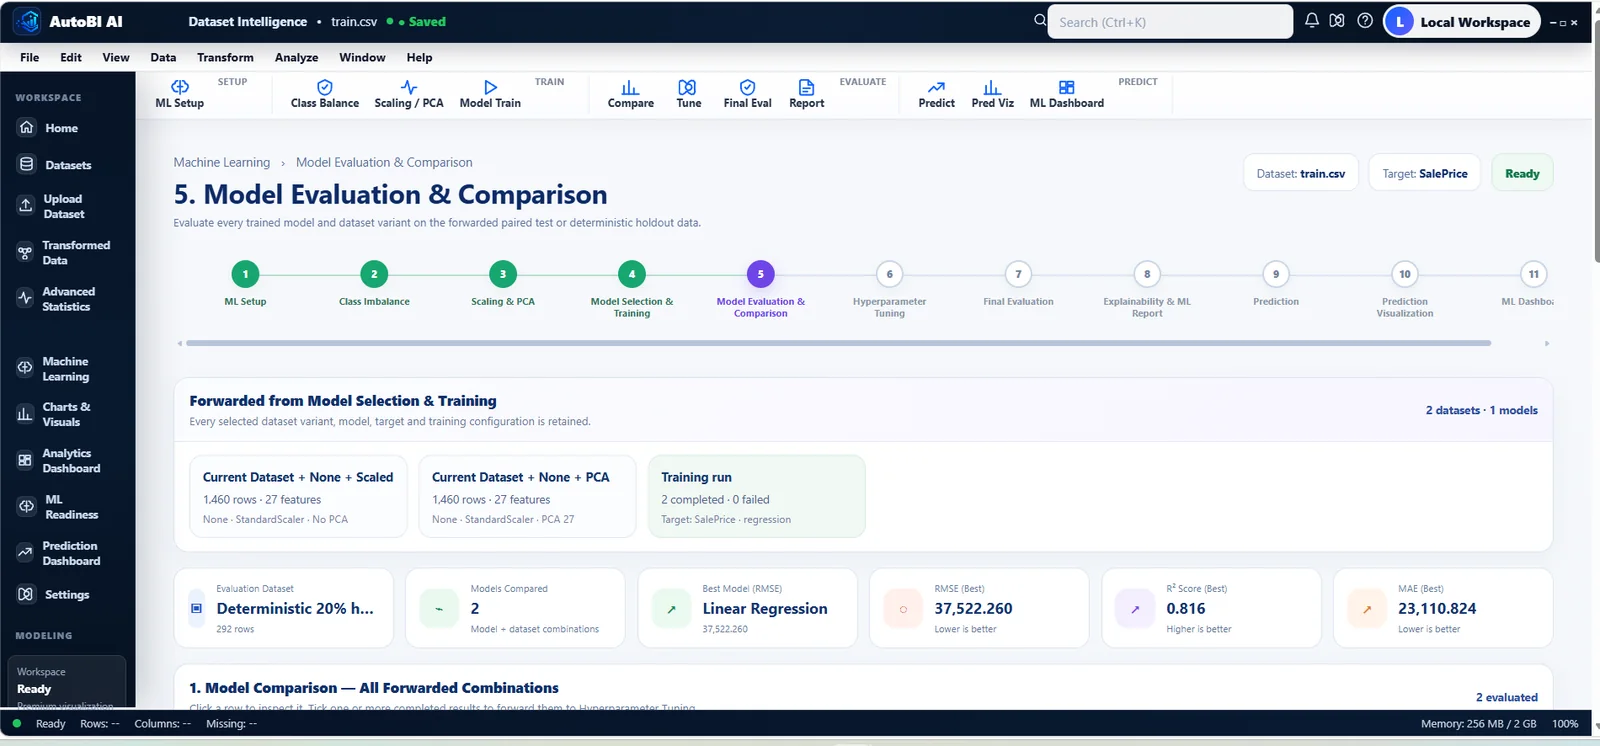Screen dimensions: 1600x746
Task: Select the Current Dataset + None + Scaled card
Action: (x=298, y=496)
